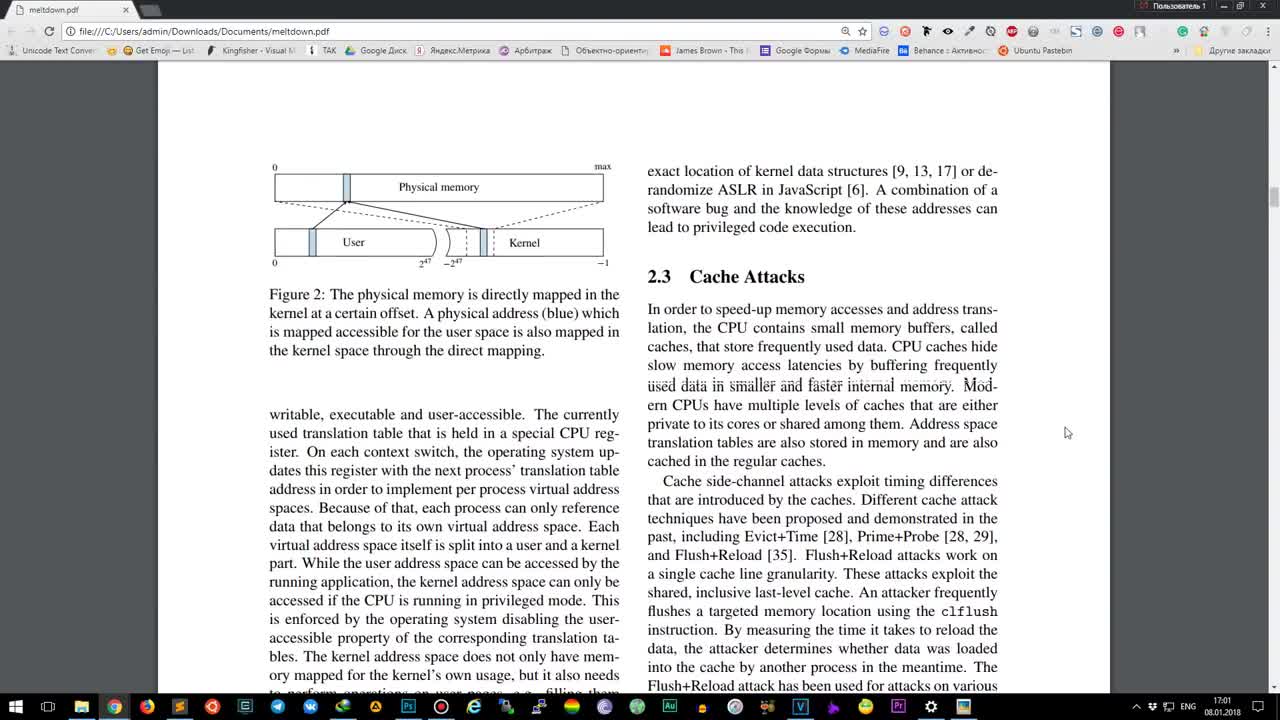
Task: Open the Behance bookmark
Action: 942,50
